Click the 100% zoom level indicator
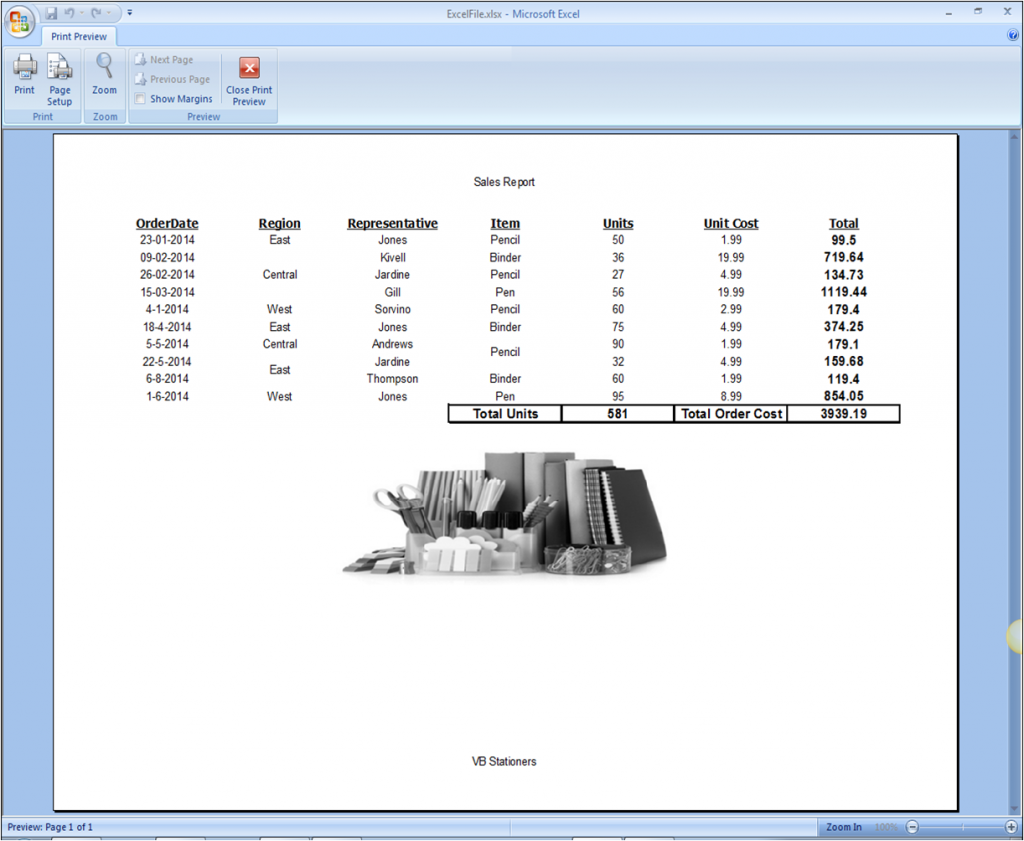Viewport: 1024px width, 841px height. (x=886, y=827)
